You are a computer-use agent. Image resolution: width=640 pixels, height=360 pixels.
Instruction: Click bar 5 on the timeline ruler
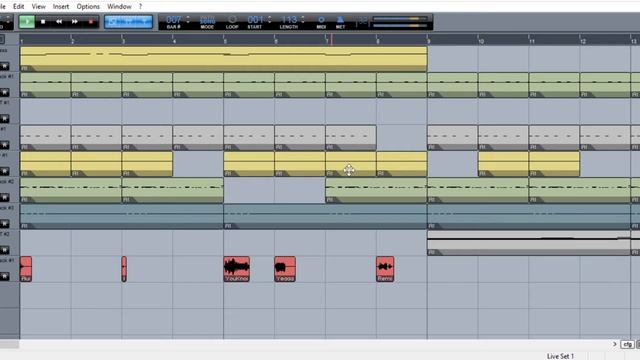[x=225, y=40]
